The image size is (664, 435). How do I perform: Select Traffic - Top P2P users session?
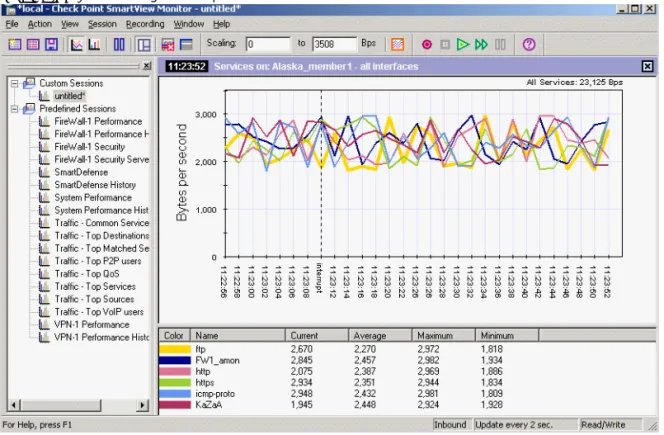(x=98, y=261)
